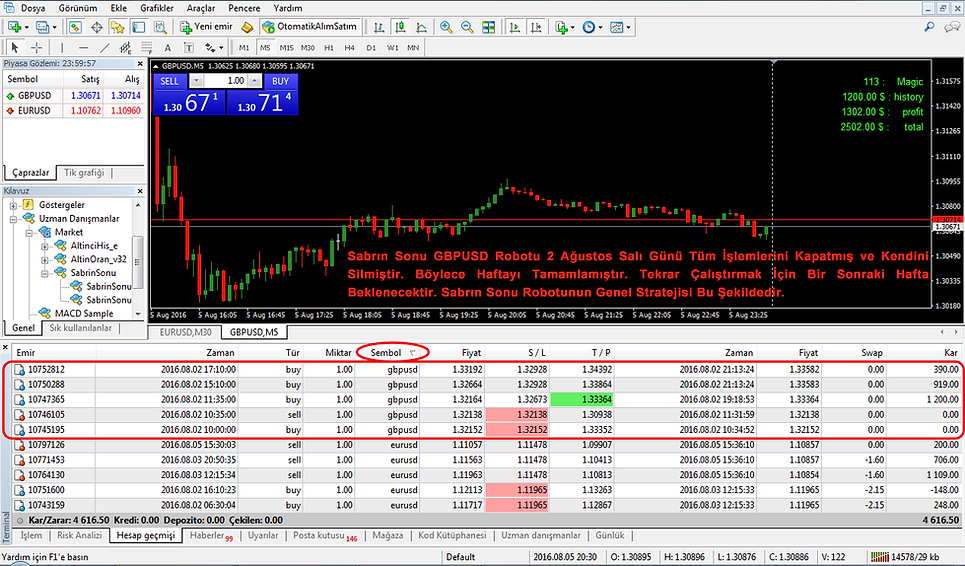Open the new chart toolbar icon

[x=15, y=27]
